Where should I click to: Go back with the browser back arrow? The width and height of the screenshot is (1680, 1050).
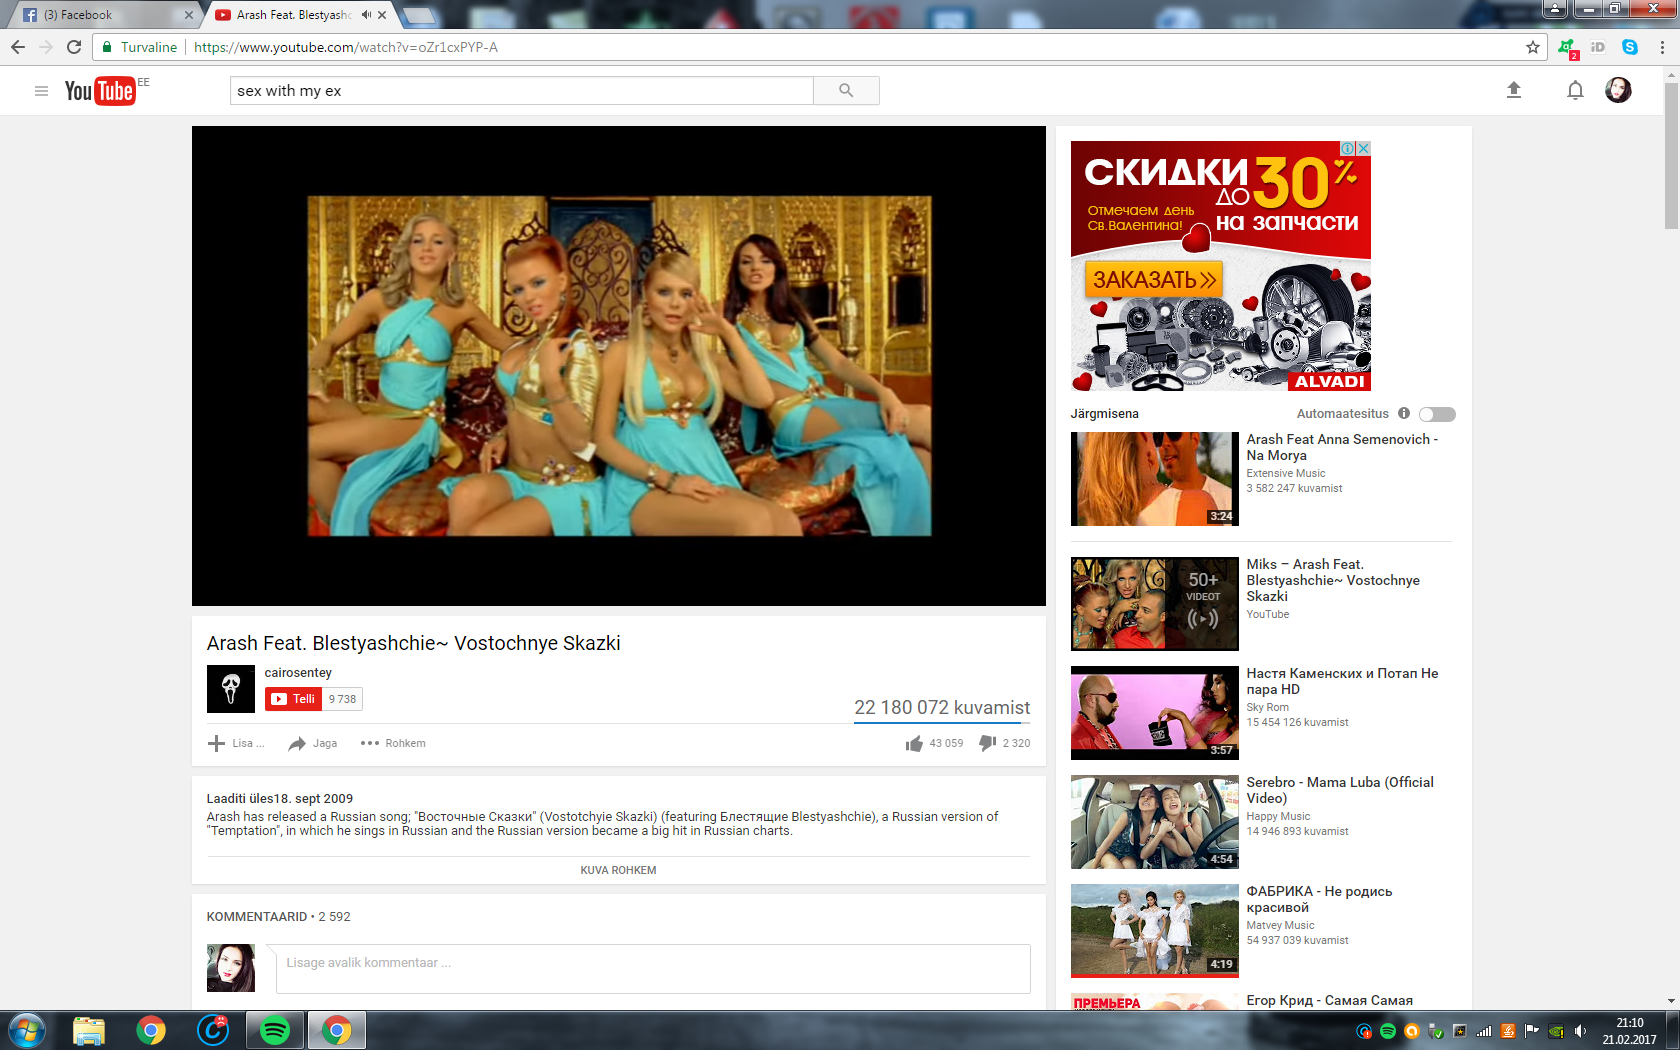click(18, 47)
